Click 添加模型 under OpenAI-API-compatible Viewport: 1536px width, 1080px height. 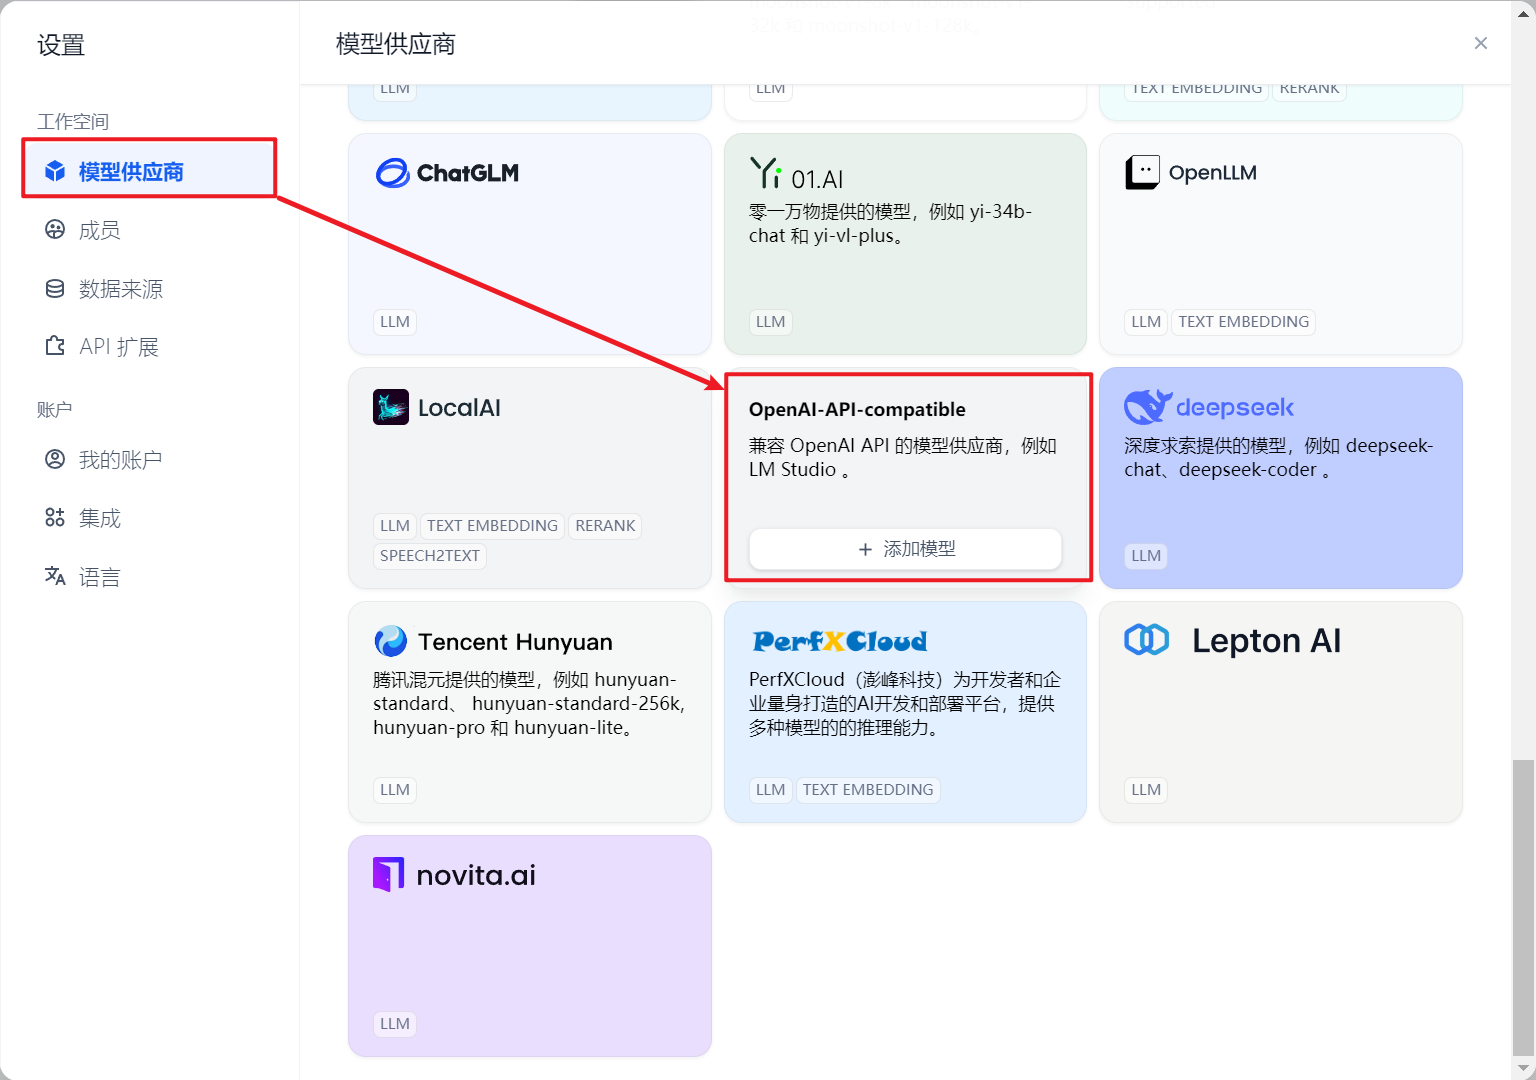904,548
